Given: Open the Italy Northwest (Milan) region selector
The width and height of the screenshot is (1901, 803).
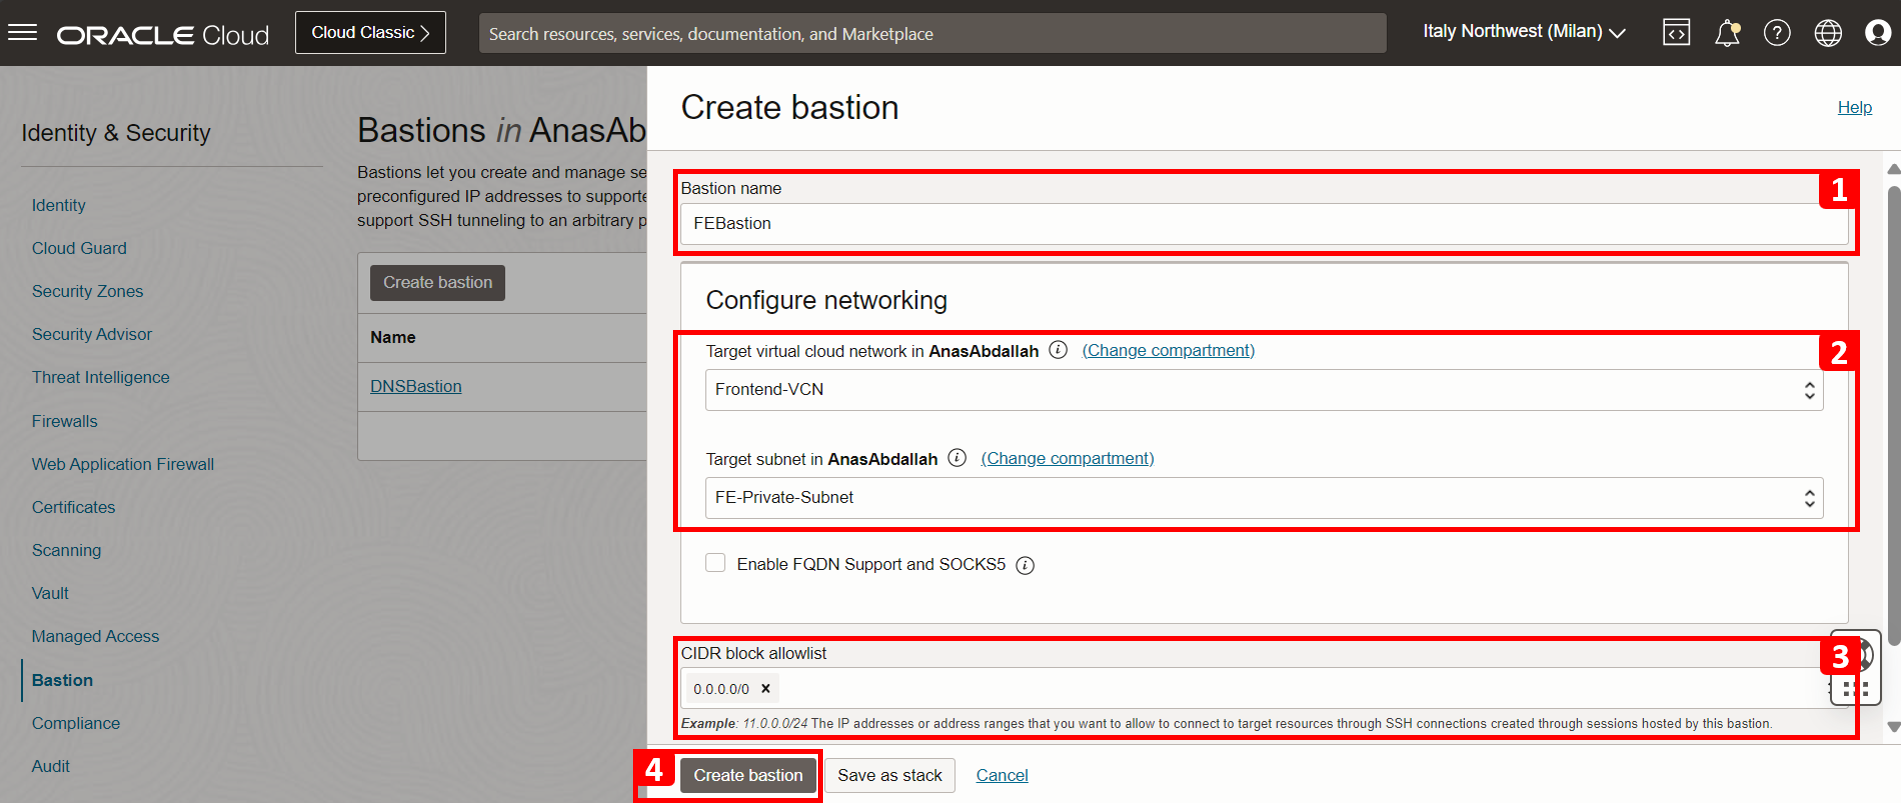Looking at the screenshot, I should (1524, 32).
